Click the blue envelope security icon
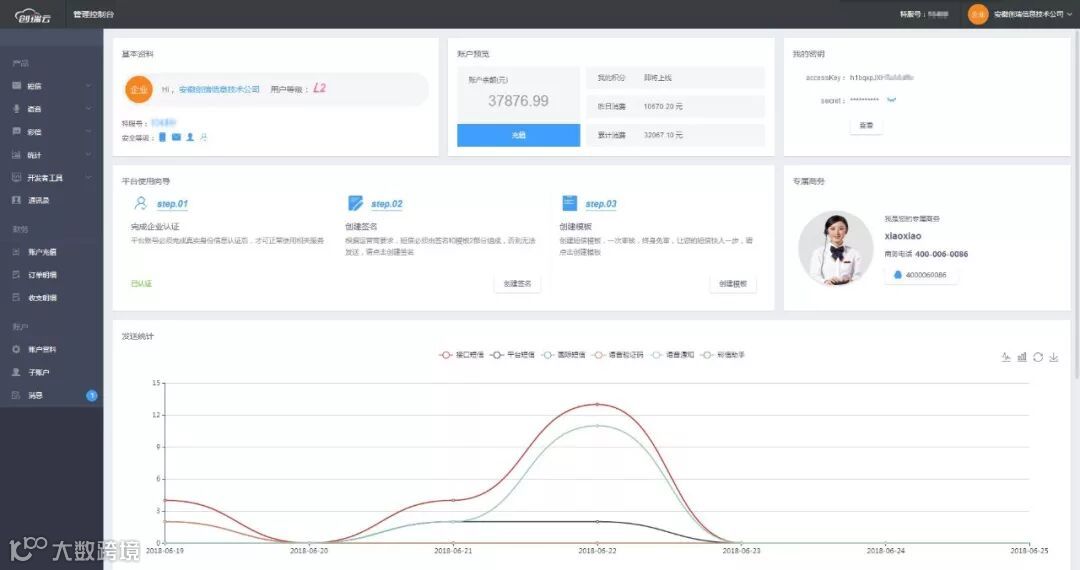Image resolution: width=1080 pixels, height=570 pixels. pos(176,137)
